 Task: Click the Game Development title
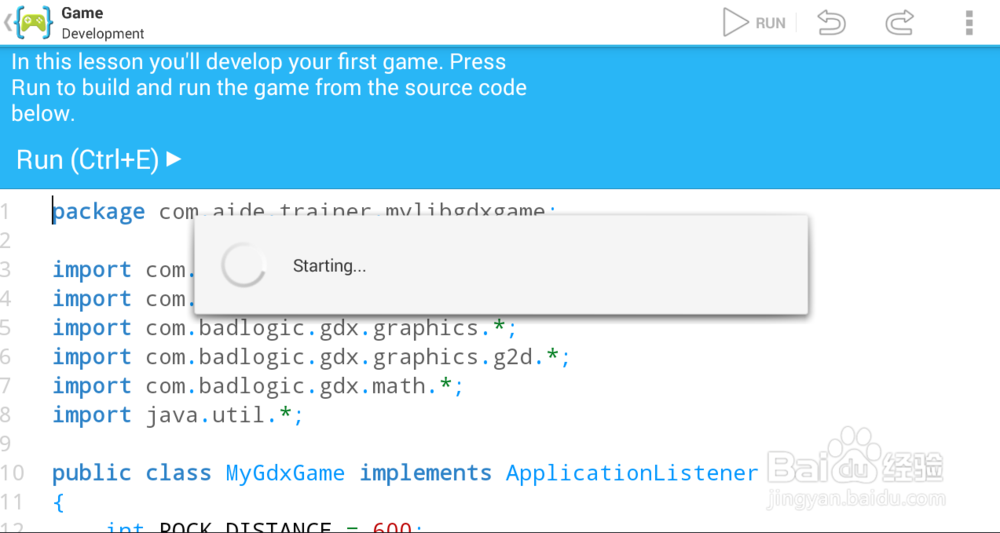tap(102, 22)
